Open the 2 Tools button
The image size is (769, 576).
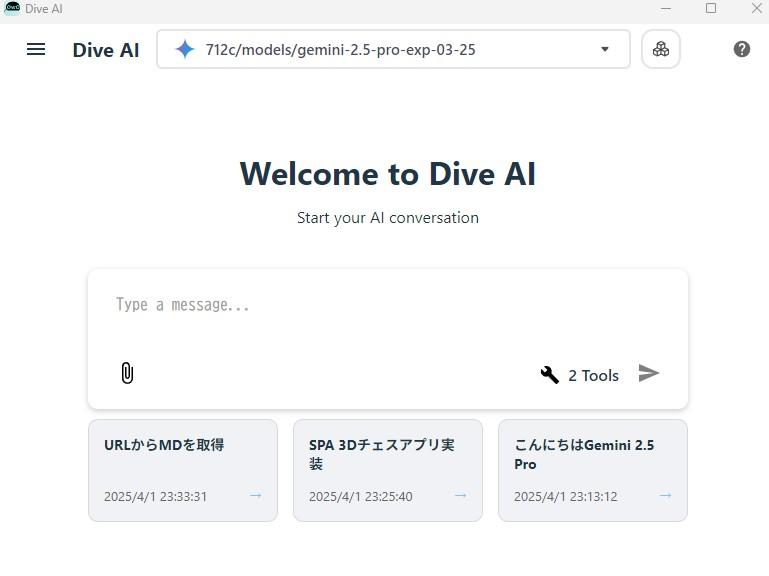click(x=579, y=375)
